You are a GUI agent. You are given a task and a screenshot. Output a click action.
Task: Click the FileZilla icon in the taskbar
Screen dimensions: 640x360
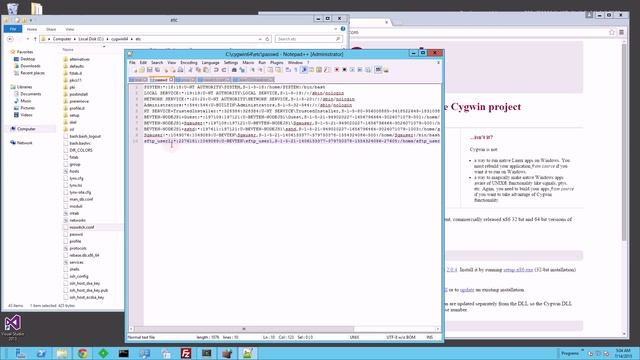point(186,353)
